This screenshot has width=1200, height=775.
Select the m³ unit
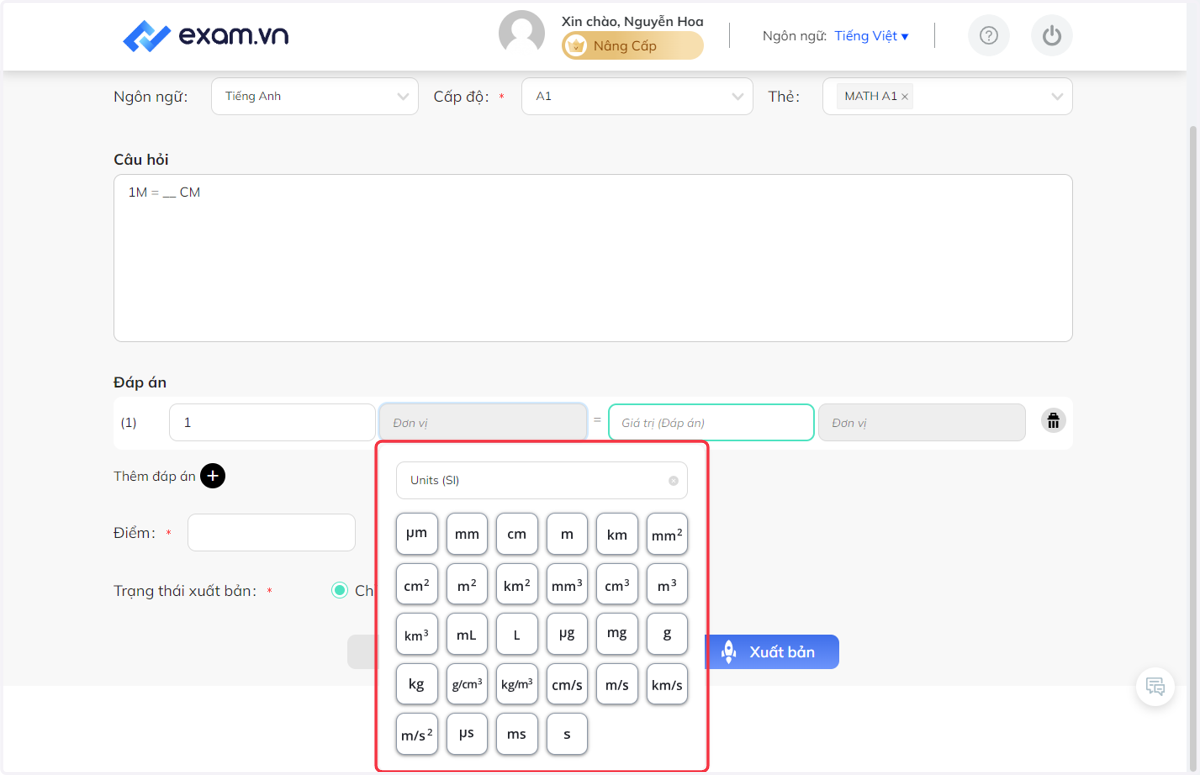tap(667, 584)
